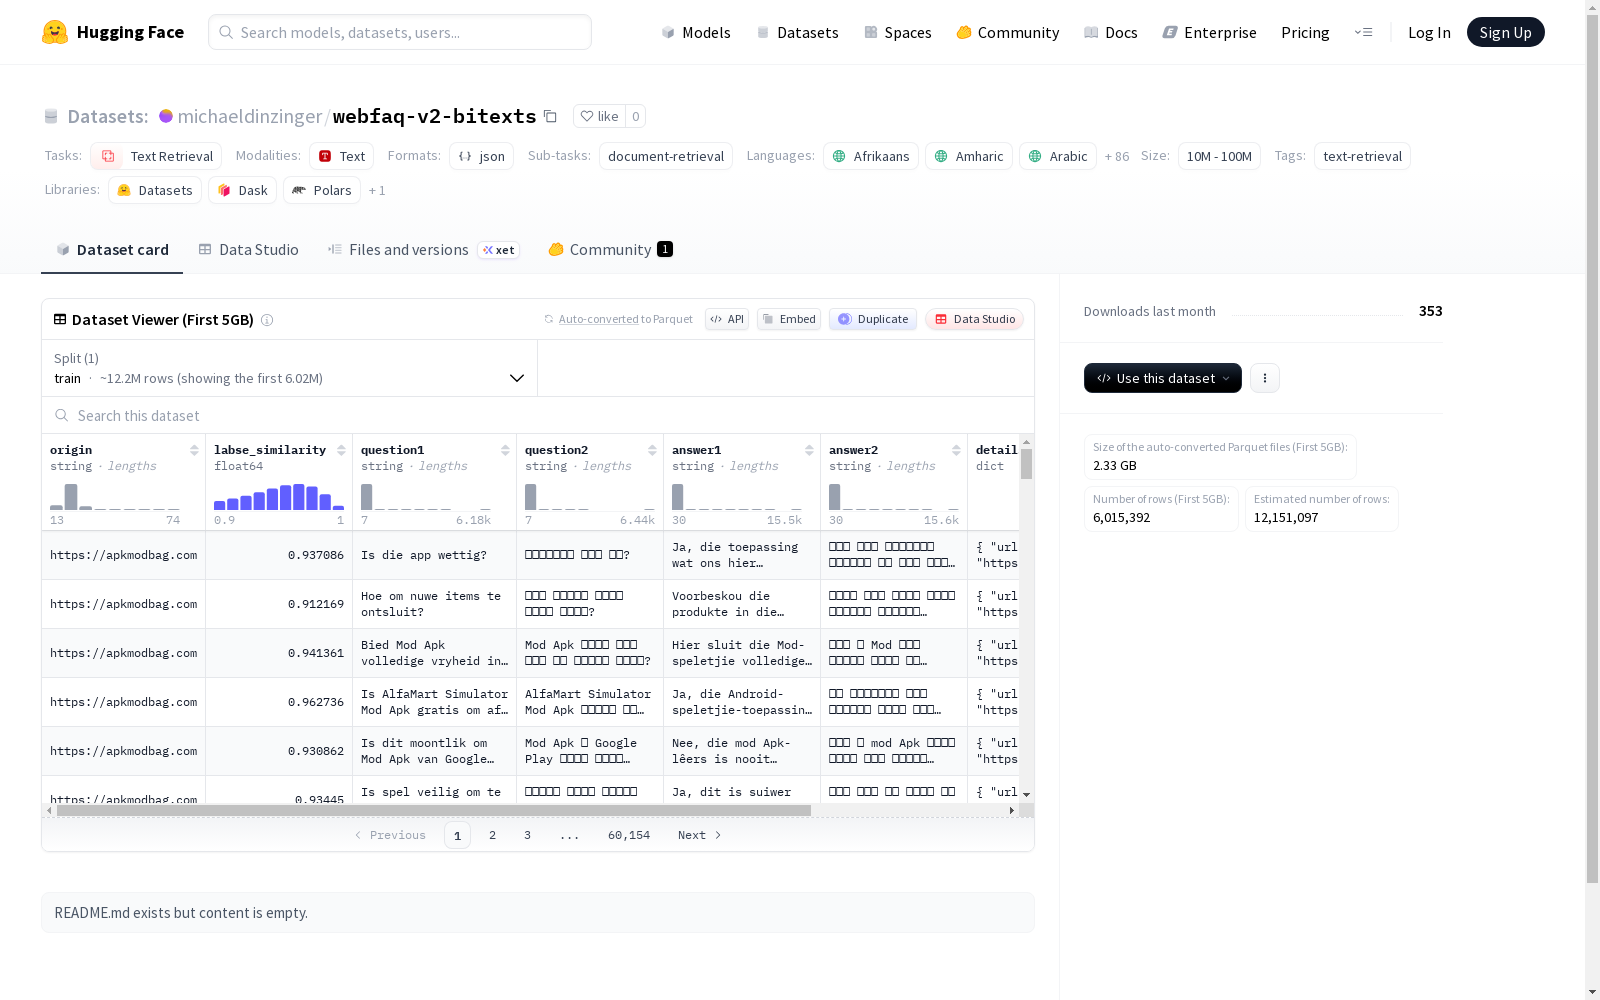
Task: Open the Files and versions tab
Action: click(x=423, y=250)
